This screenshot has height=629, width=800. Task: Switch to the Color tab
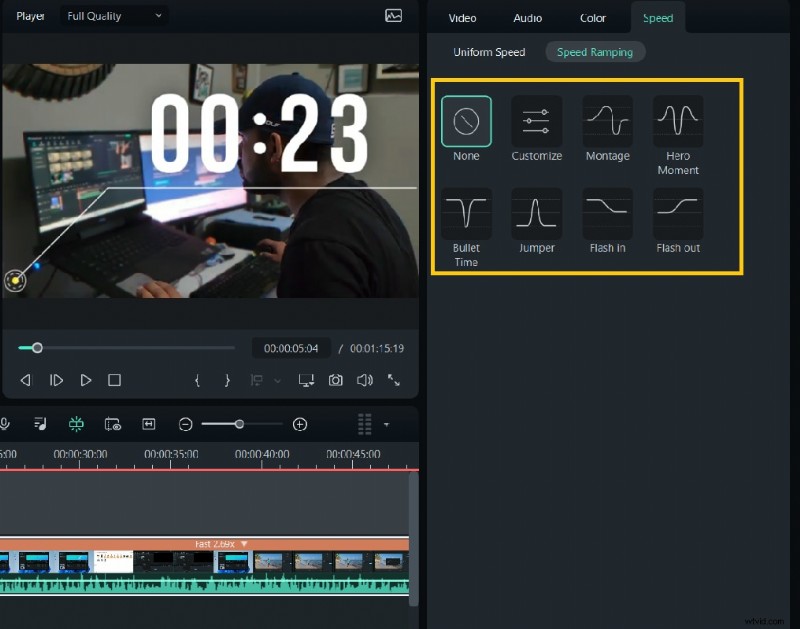pos(592,17)
